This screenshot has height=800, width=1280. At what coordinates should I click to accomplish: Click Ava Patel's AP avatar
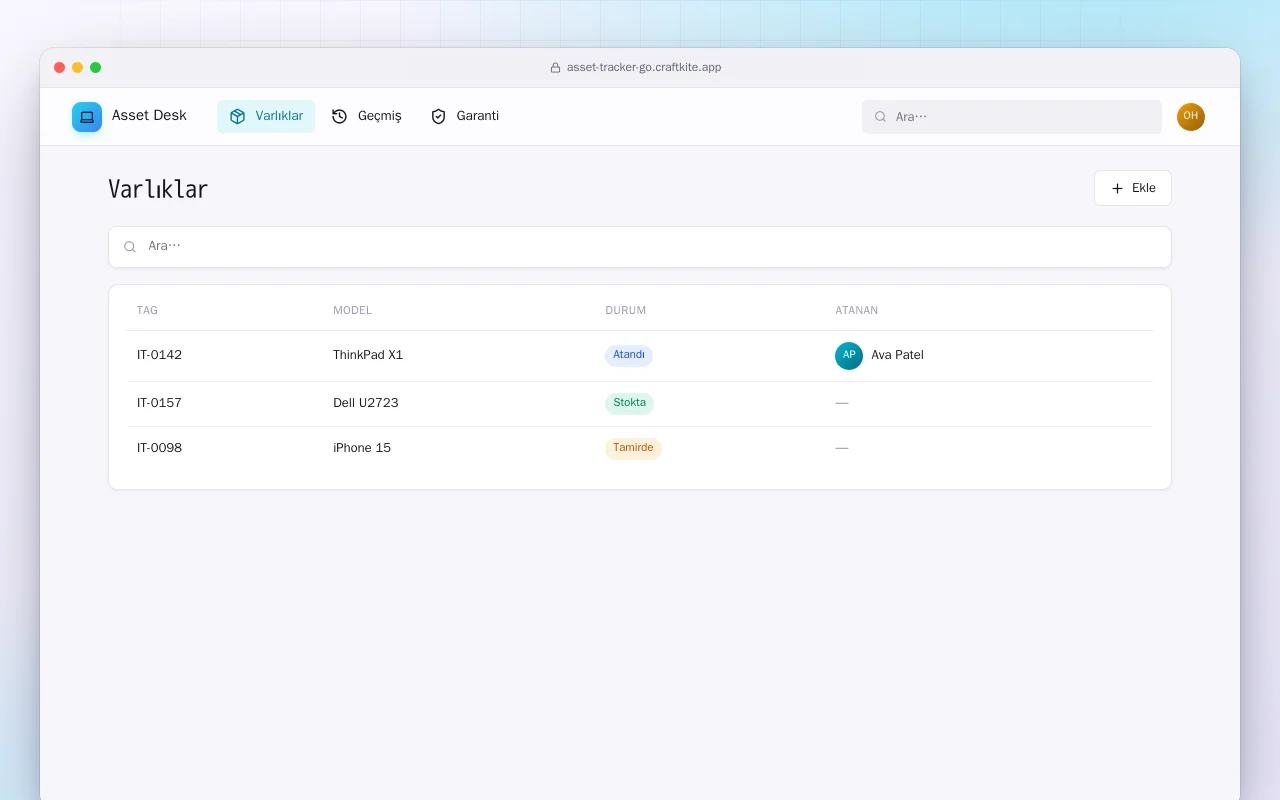pos(849,356)
